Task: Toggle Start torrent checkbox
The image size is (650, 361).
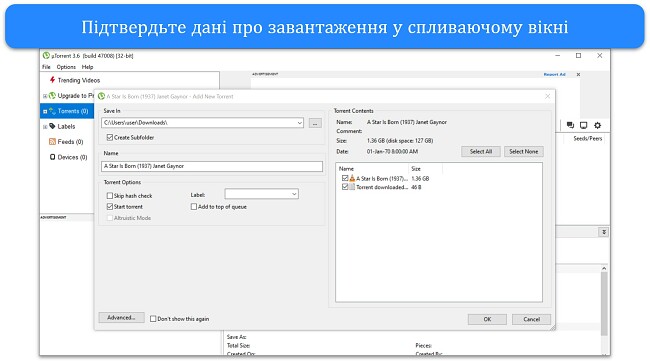Action: (x=110, y=206)
